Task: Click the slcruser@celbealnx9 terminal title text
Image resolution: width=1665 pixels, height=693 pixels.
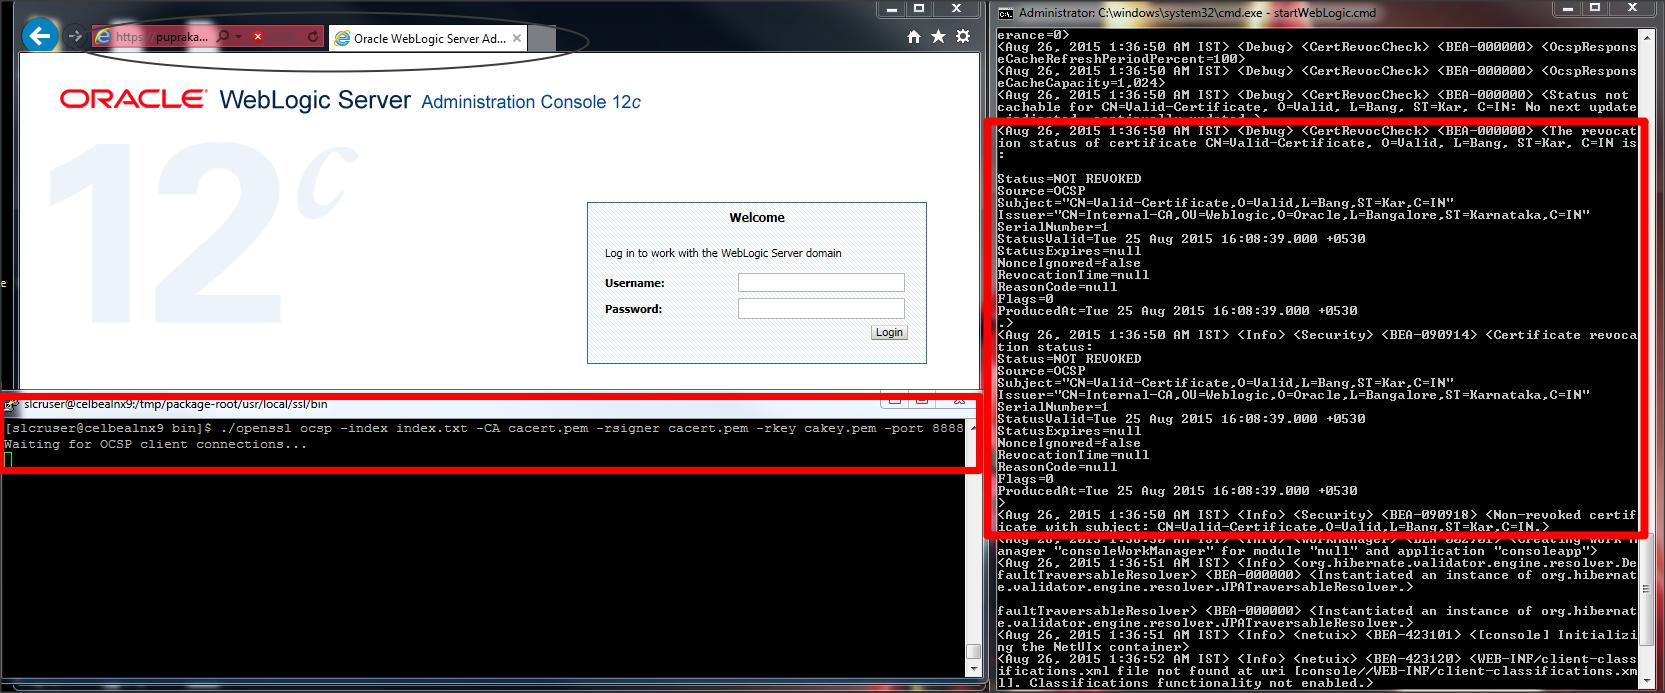Action: pyautogui.click(x=175, y=404)
